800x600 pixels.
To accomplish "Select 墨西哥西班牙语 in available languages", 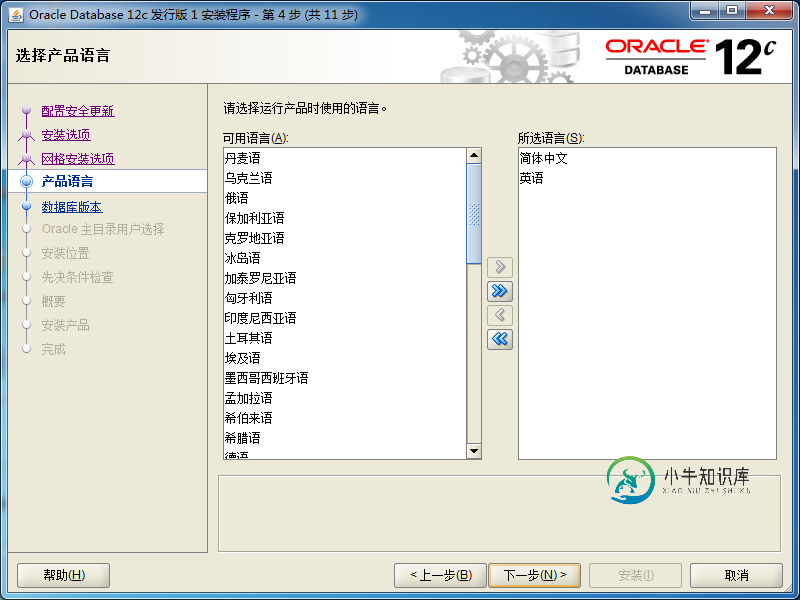I will click(345, 378).
